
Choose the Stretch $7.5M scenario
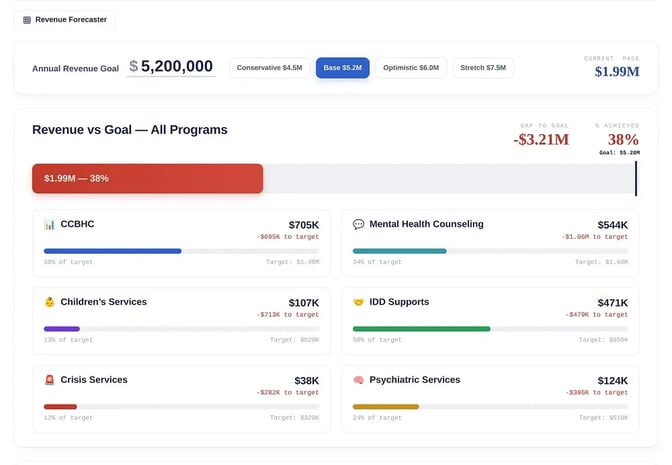(483, 68)
